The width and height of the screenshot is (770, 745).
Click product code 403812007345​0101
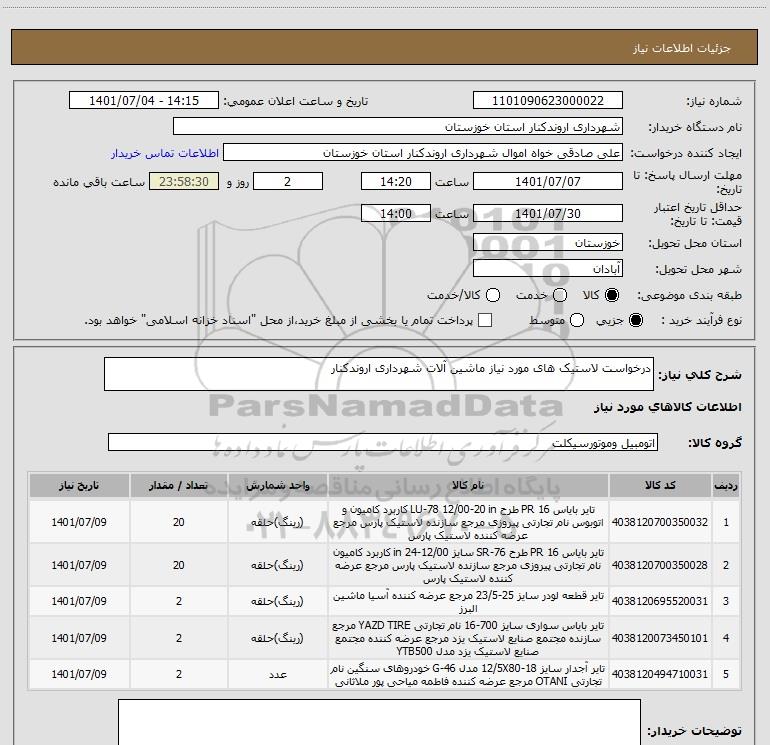660,638
